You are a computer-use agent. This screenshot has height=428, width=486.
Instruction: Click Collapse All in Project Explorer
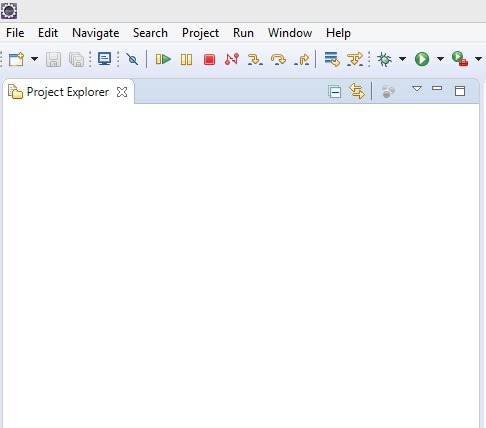(x=334, y=92)
